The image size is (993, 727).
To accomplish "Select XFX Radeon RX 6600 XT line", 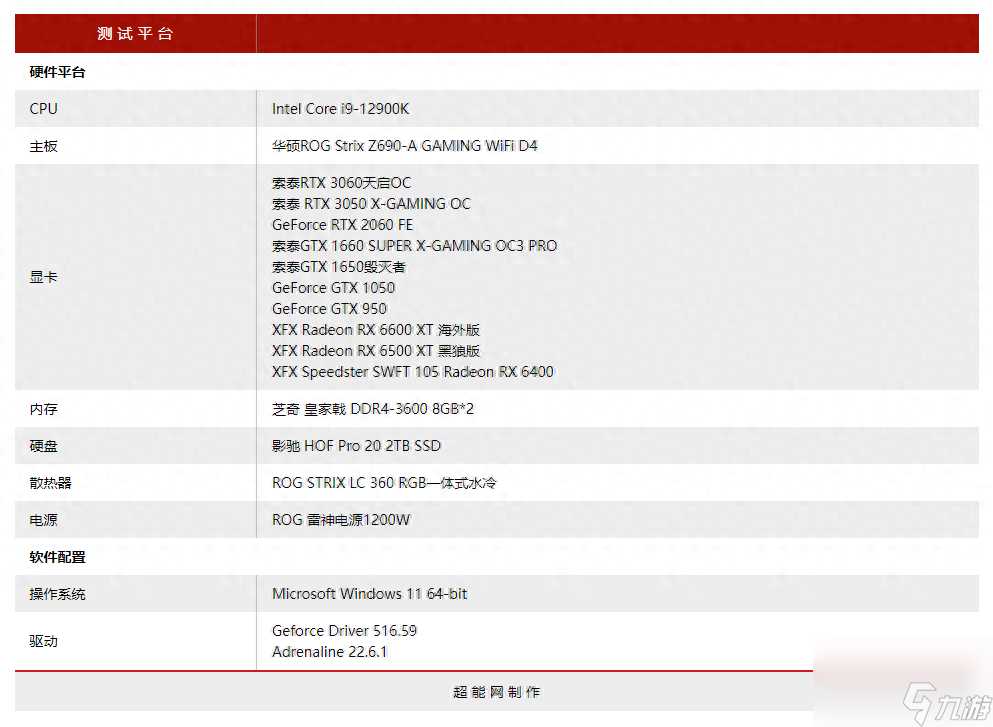I will click(x=376, y=330).
